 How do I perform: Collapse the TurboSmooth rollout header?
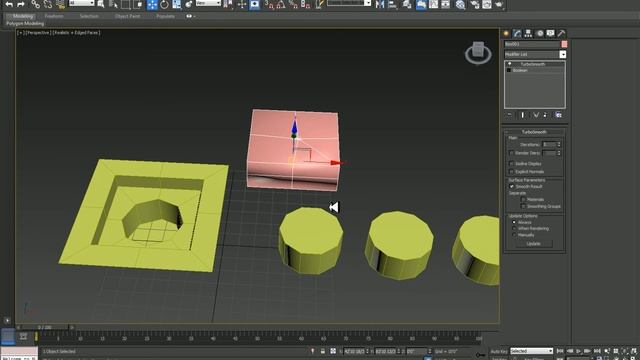(534, 132)
